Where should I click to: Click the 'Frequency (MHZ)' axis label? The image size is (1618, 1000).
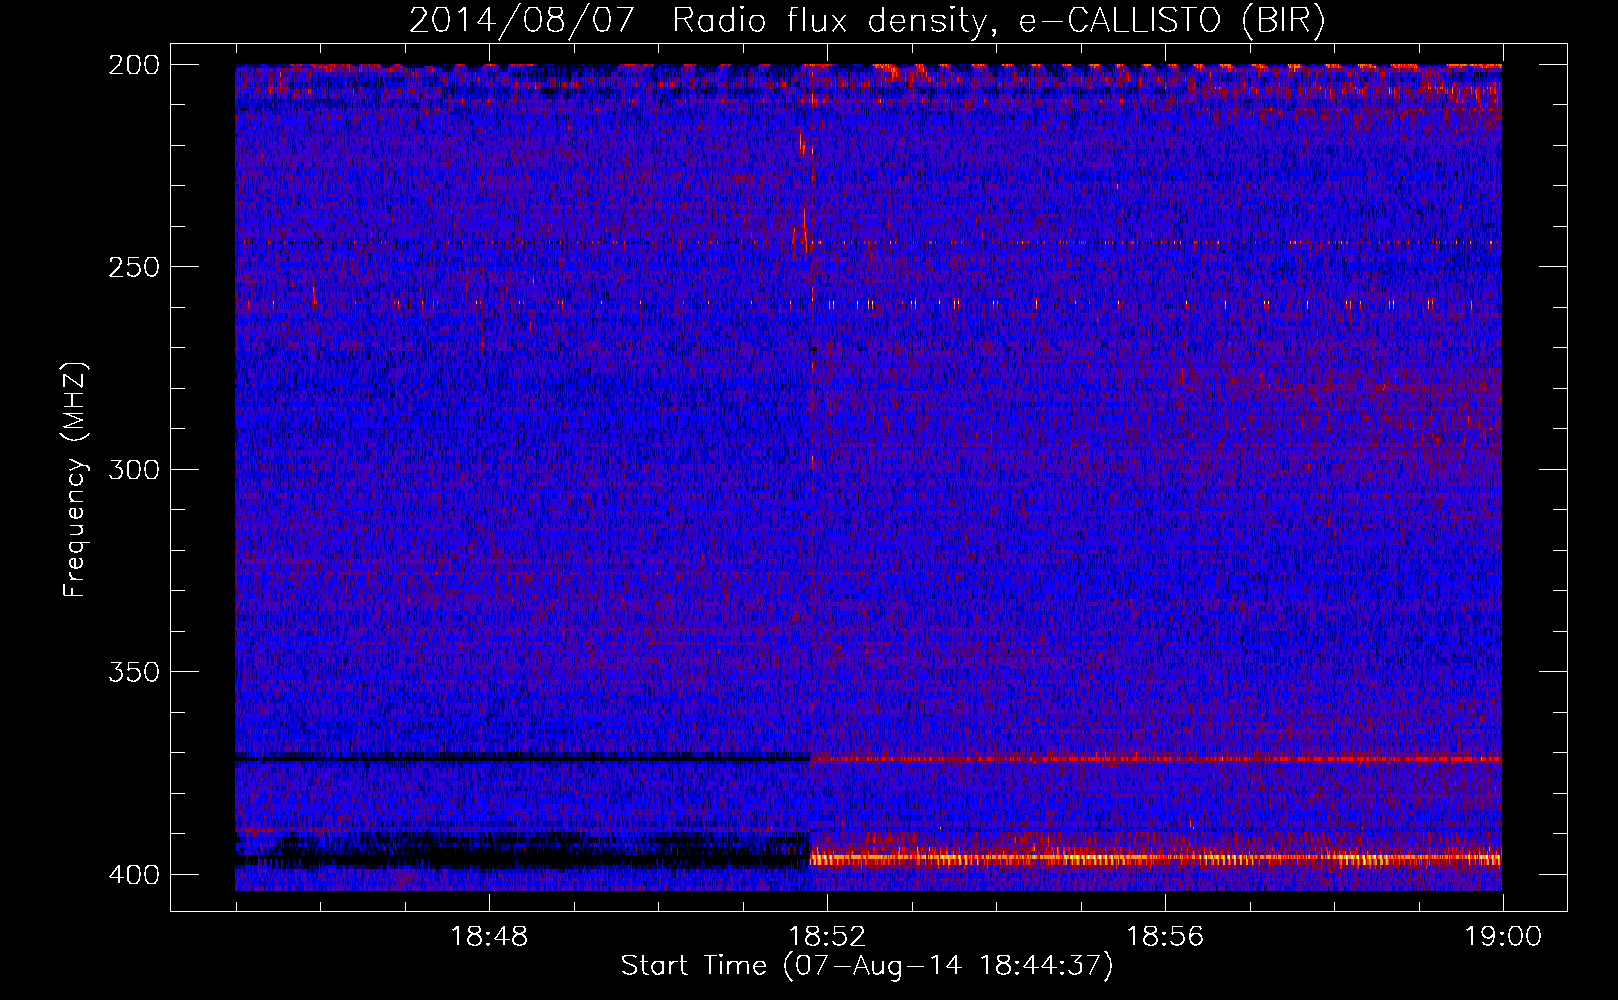(75, 480)
